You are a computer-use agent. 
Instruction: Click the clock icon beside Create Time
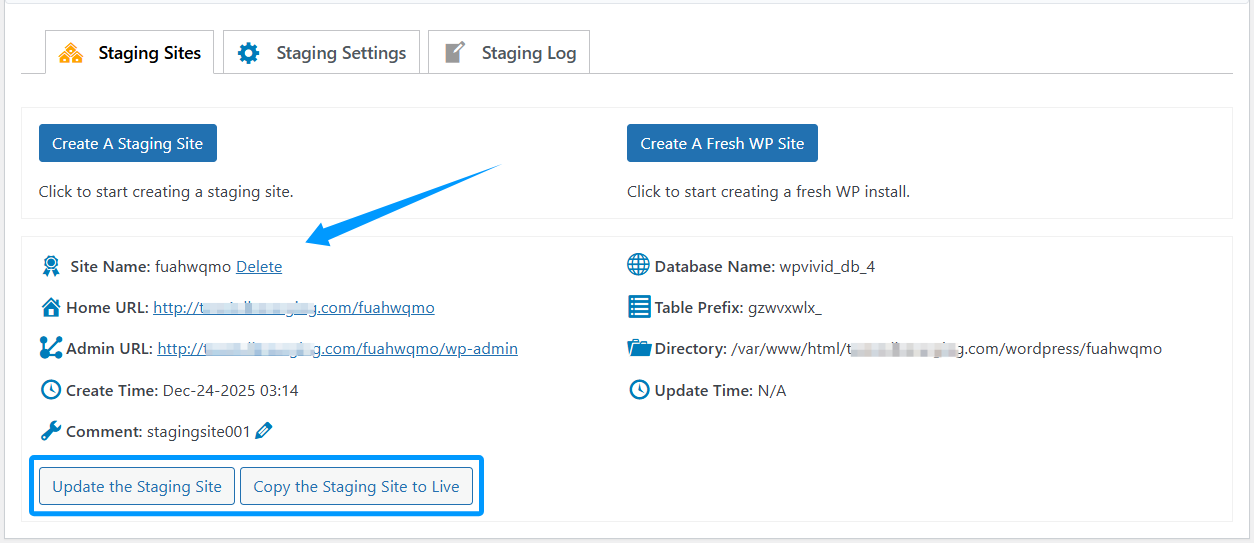click(x=51, y=390)
